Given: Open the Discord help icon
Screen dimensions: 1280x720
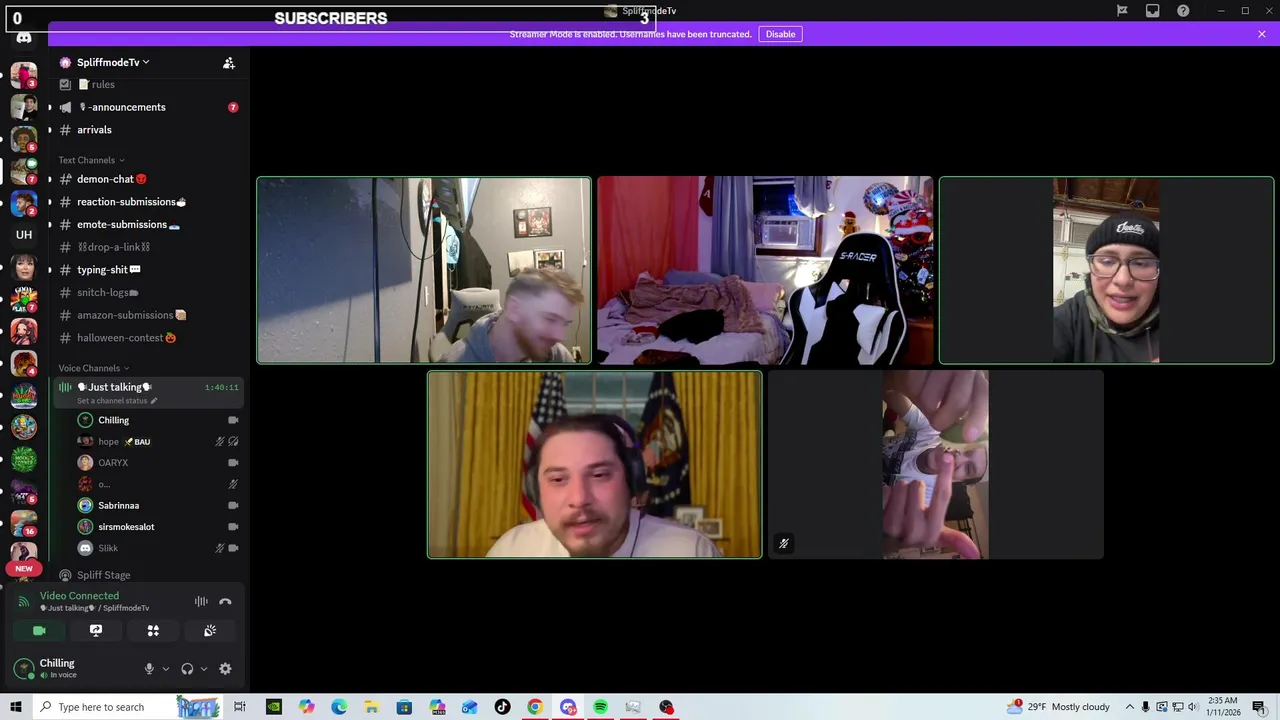Looking at the screenshot, I should [1184, 11].
